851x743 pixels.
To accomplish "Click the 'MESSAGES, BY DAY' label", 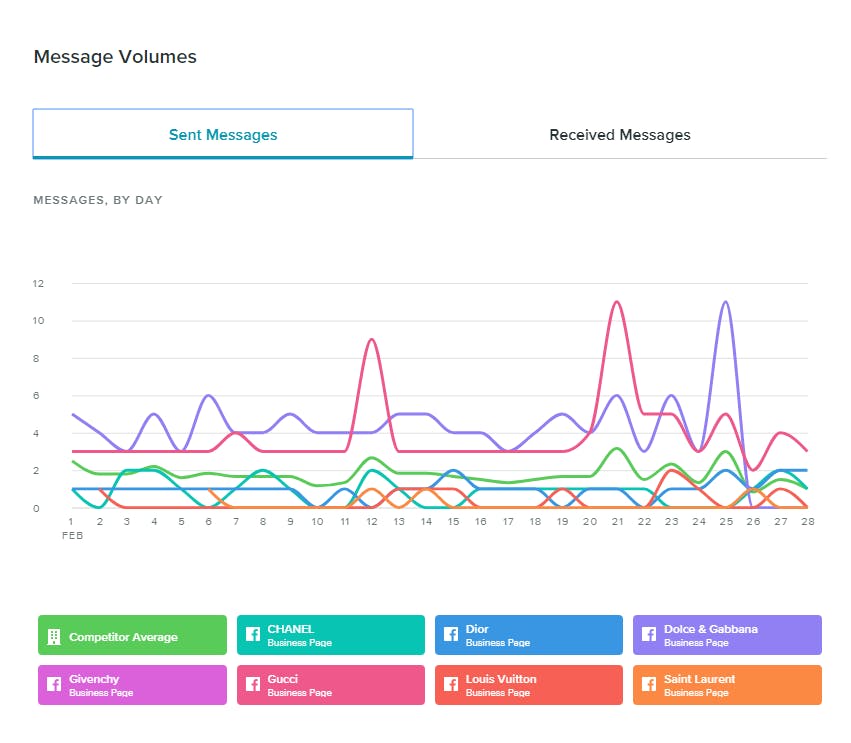I will point(98,200).
